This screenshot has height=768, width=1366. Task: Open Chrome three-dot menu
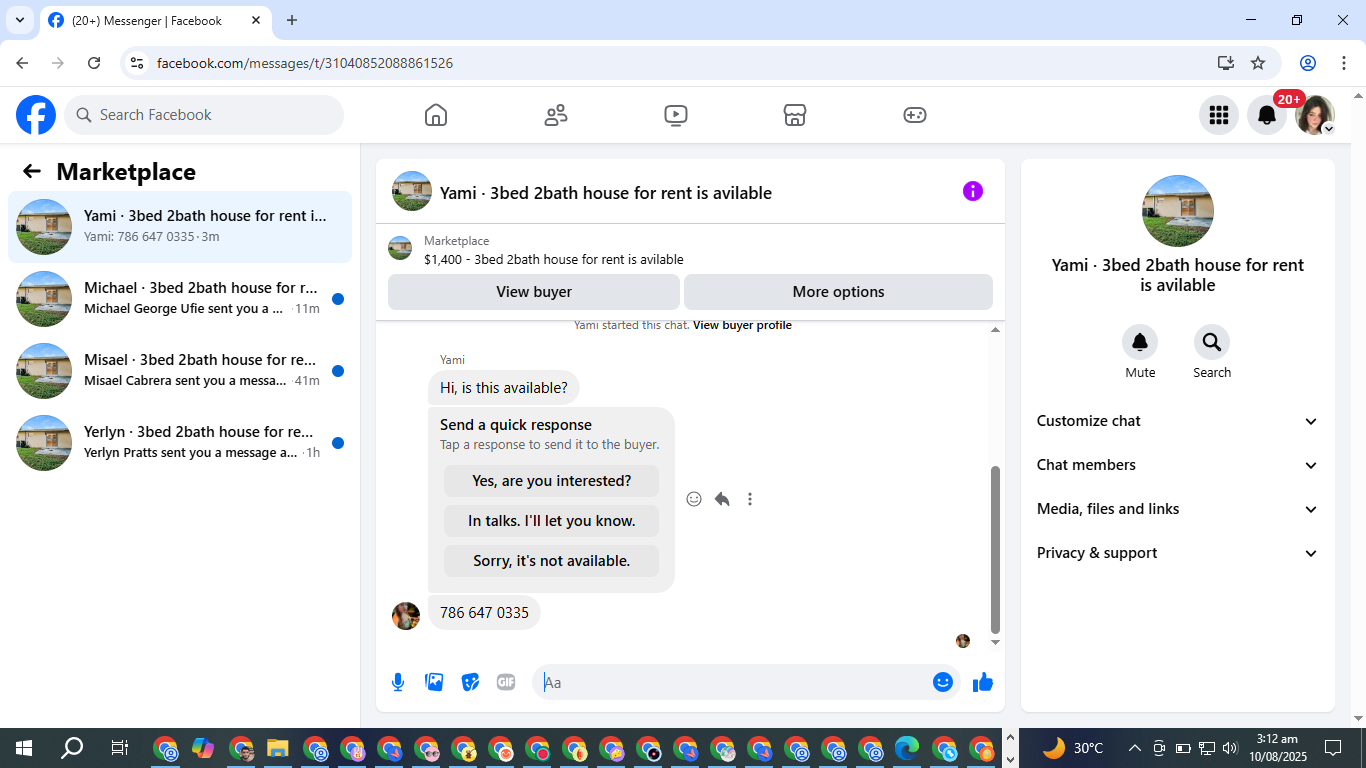(x=1343, y=63)
